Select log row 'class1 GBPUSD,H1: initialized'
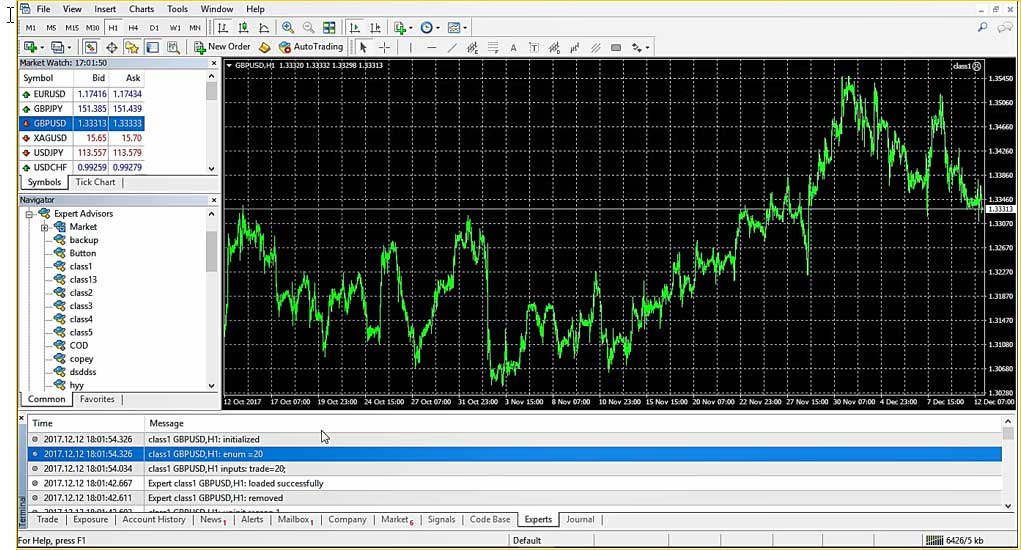Image resolution: width=1021 pixels, height=550 pixels. tap(514, 439)
